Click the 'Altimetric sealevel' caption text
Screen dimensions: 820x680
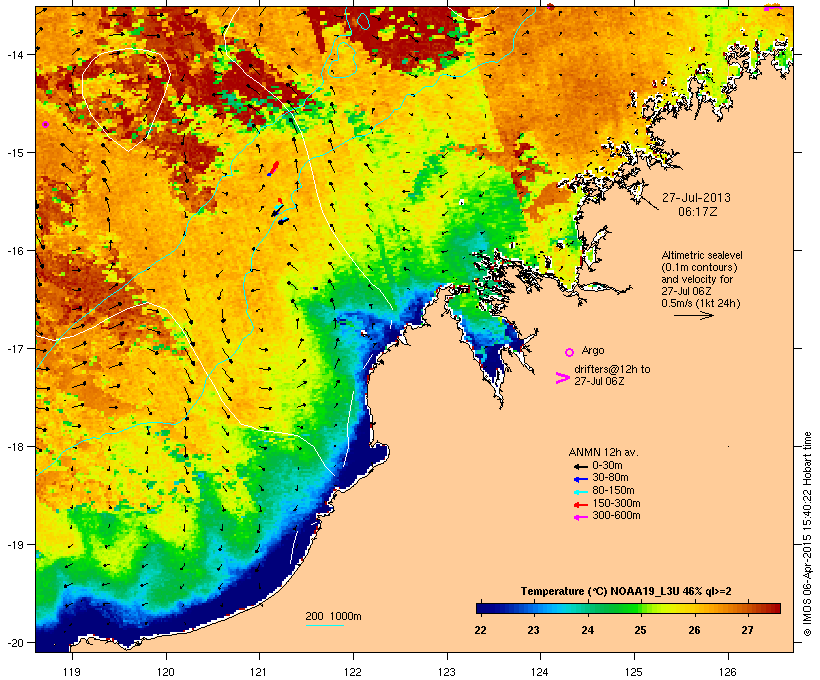[x=702, y=255]
